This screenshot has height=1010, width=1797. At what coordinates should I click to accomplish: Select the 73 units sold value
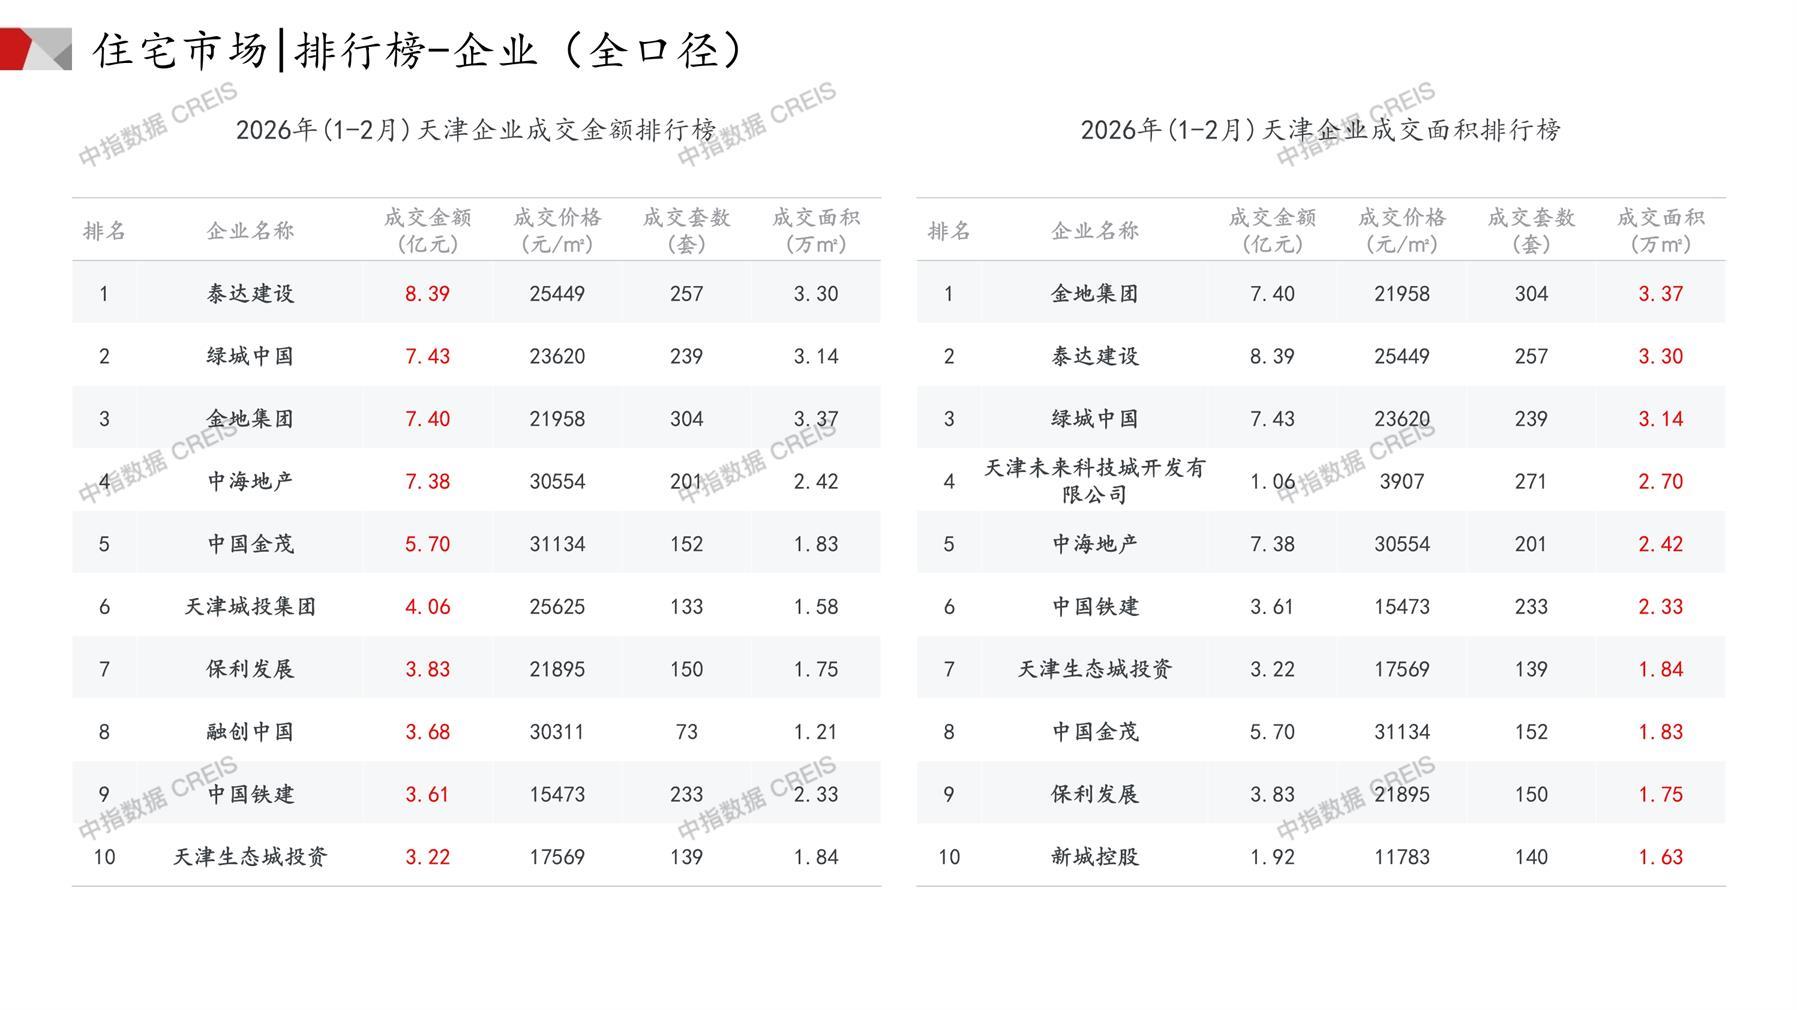pyautogui.click(x=686, y=732)
